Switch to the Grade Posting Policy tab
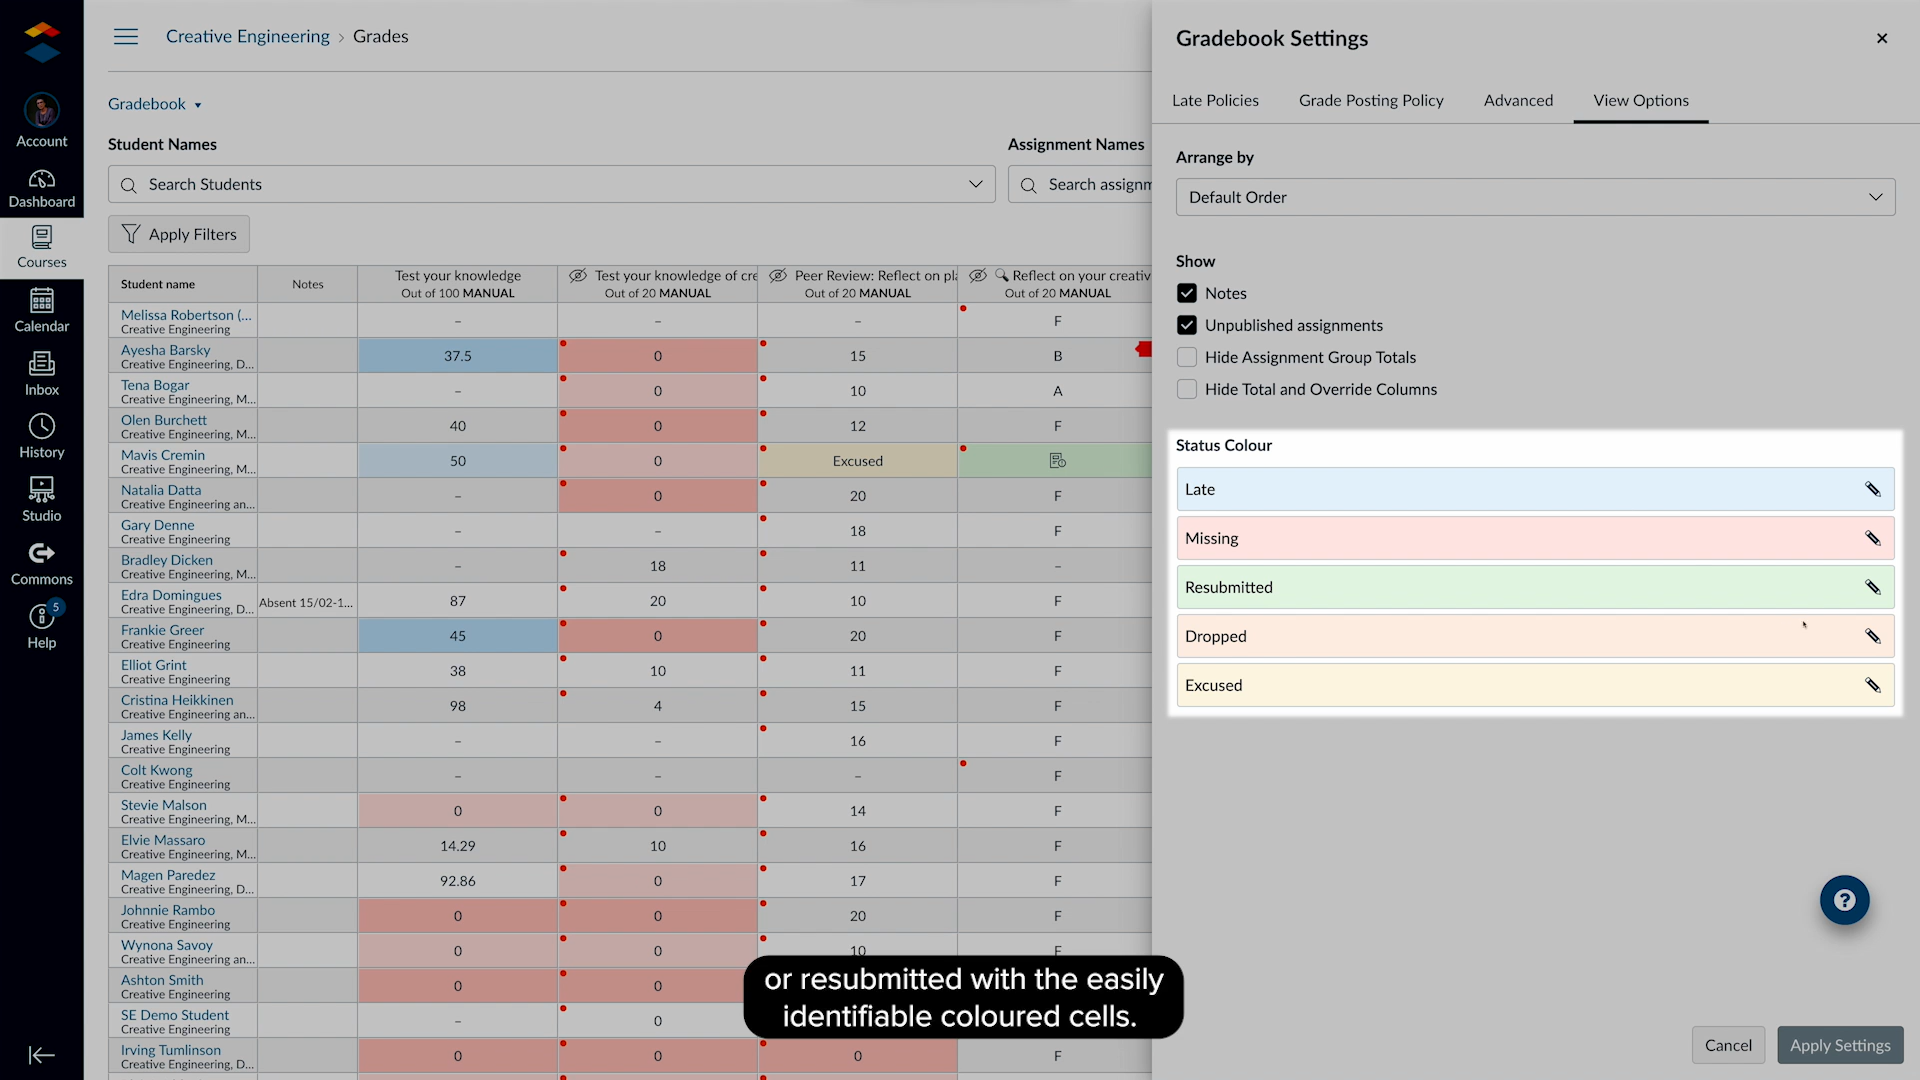Screen dimensions: 1920x1080 pos(1371,100)
